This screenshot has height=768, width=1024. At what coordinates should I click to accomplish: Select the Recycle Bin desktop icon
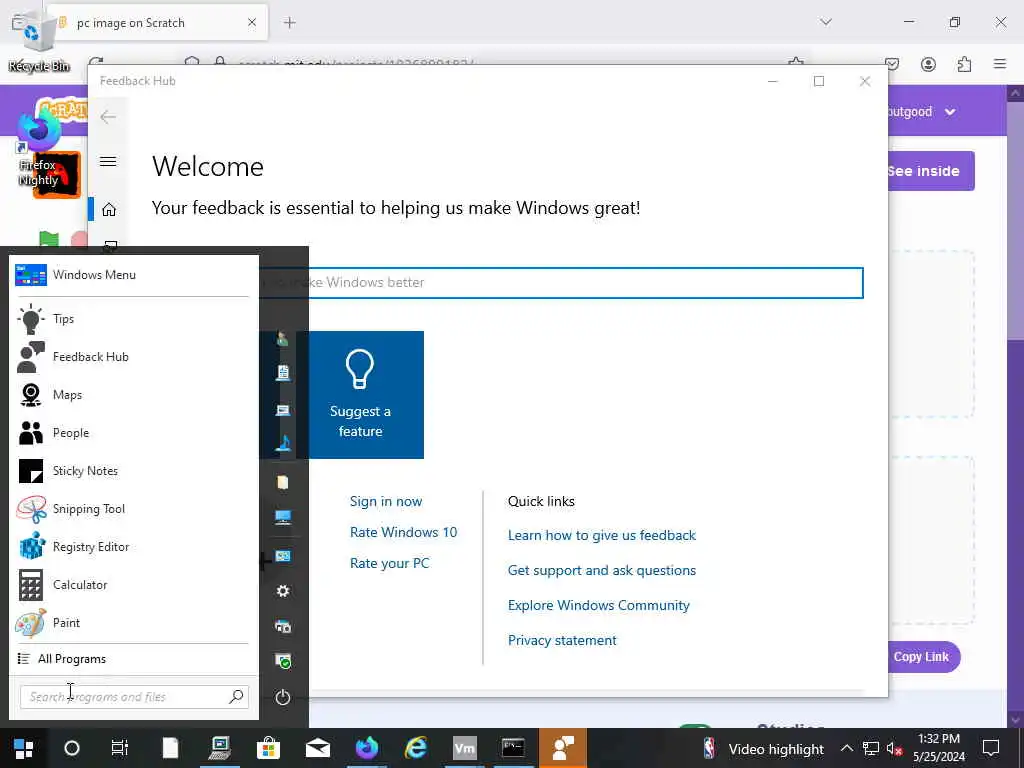click(x=39, y=42)
